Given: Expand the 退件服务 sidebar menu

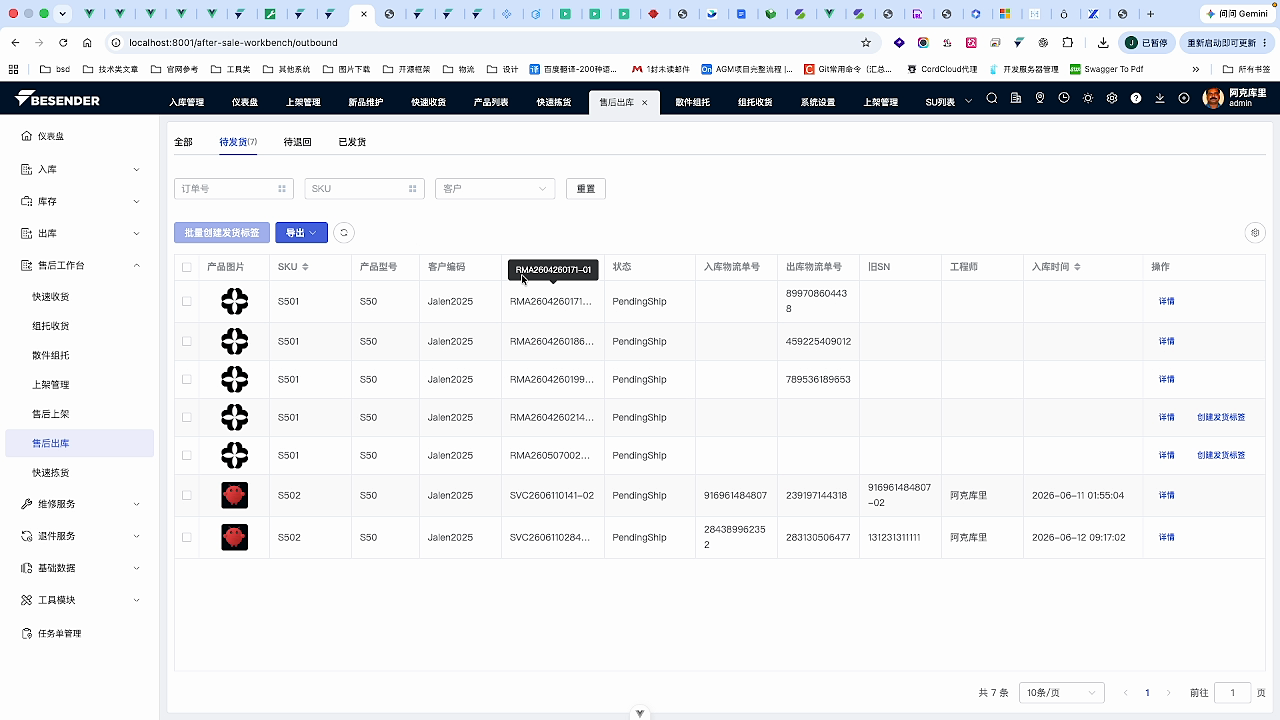Looking at the screenshot, I should (x=80, y=536).
